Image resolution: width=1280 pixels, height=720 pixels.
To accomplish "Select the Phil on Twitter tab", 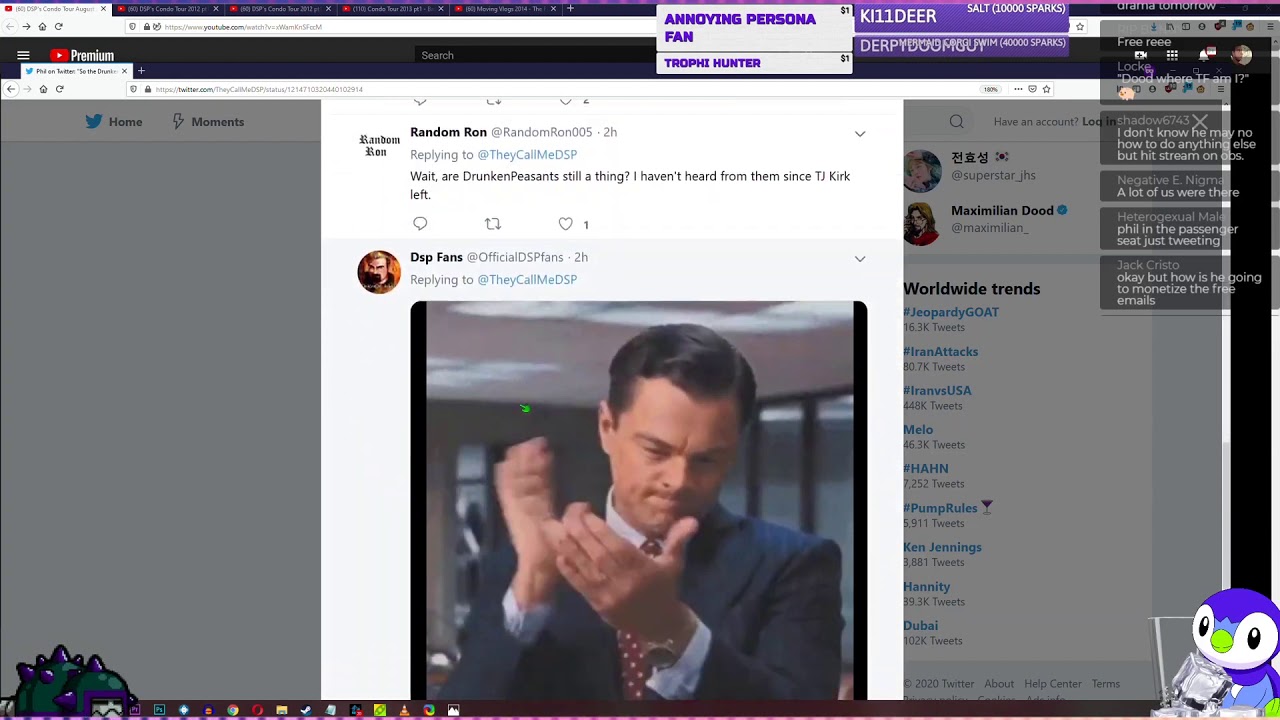I will tap(75, 71).
